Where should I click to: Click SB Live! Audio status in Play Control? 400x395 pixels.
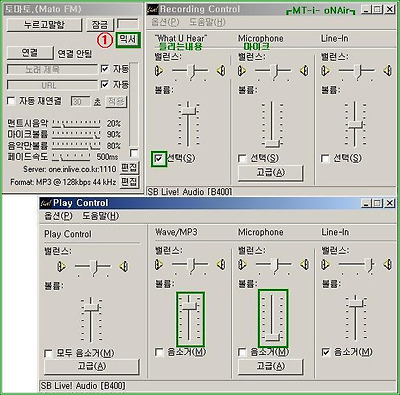click(83, 386)
